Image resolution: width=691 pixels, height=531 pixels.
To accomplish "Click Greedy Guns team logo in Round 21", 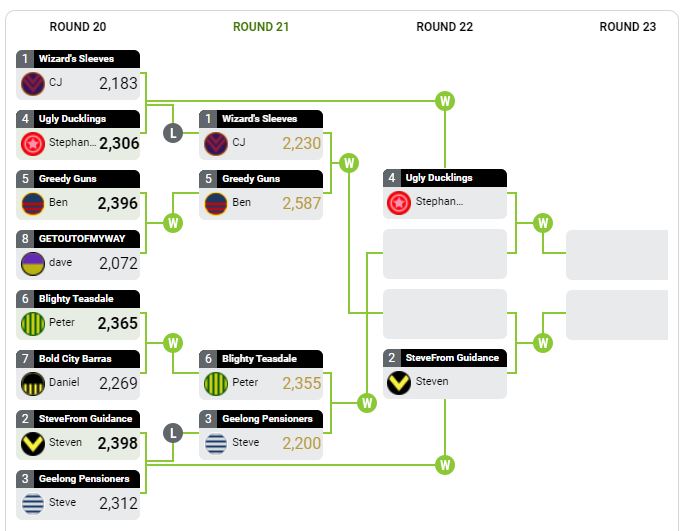I will tap(216, 203).
